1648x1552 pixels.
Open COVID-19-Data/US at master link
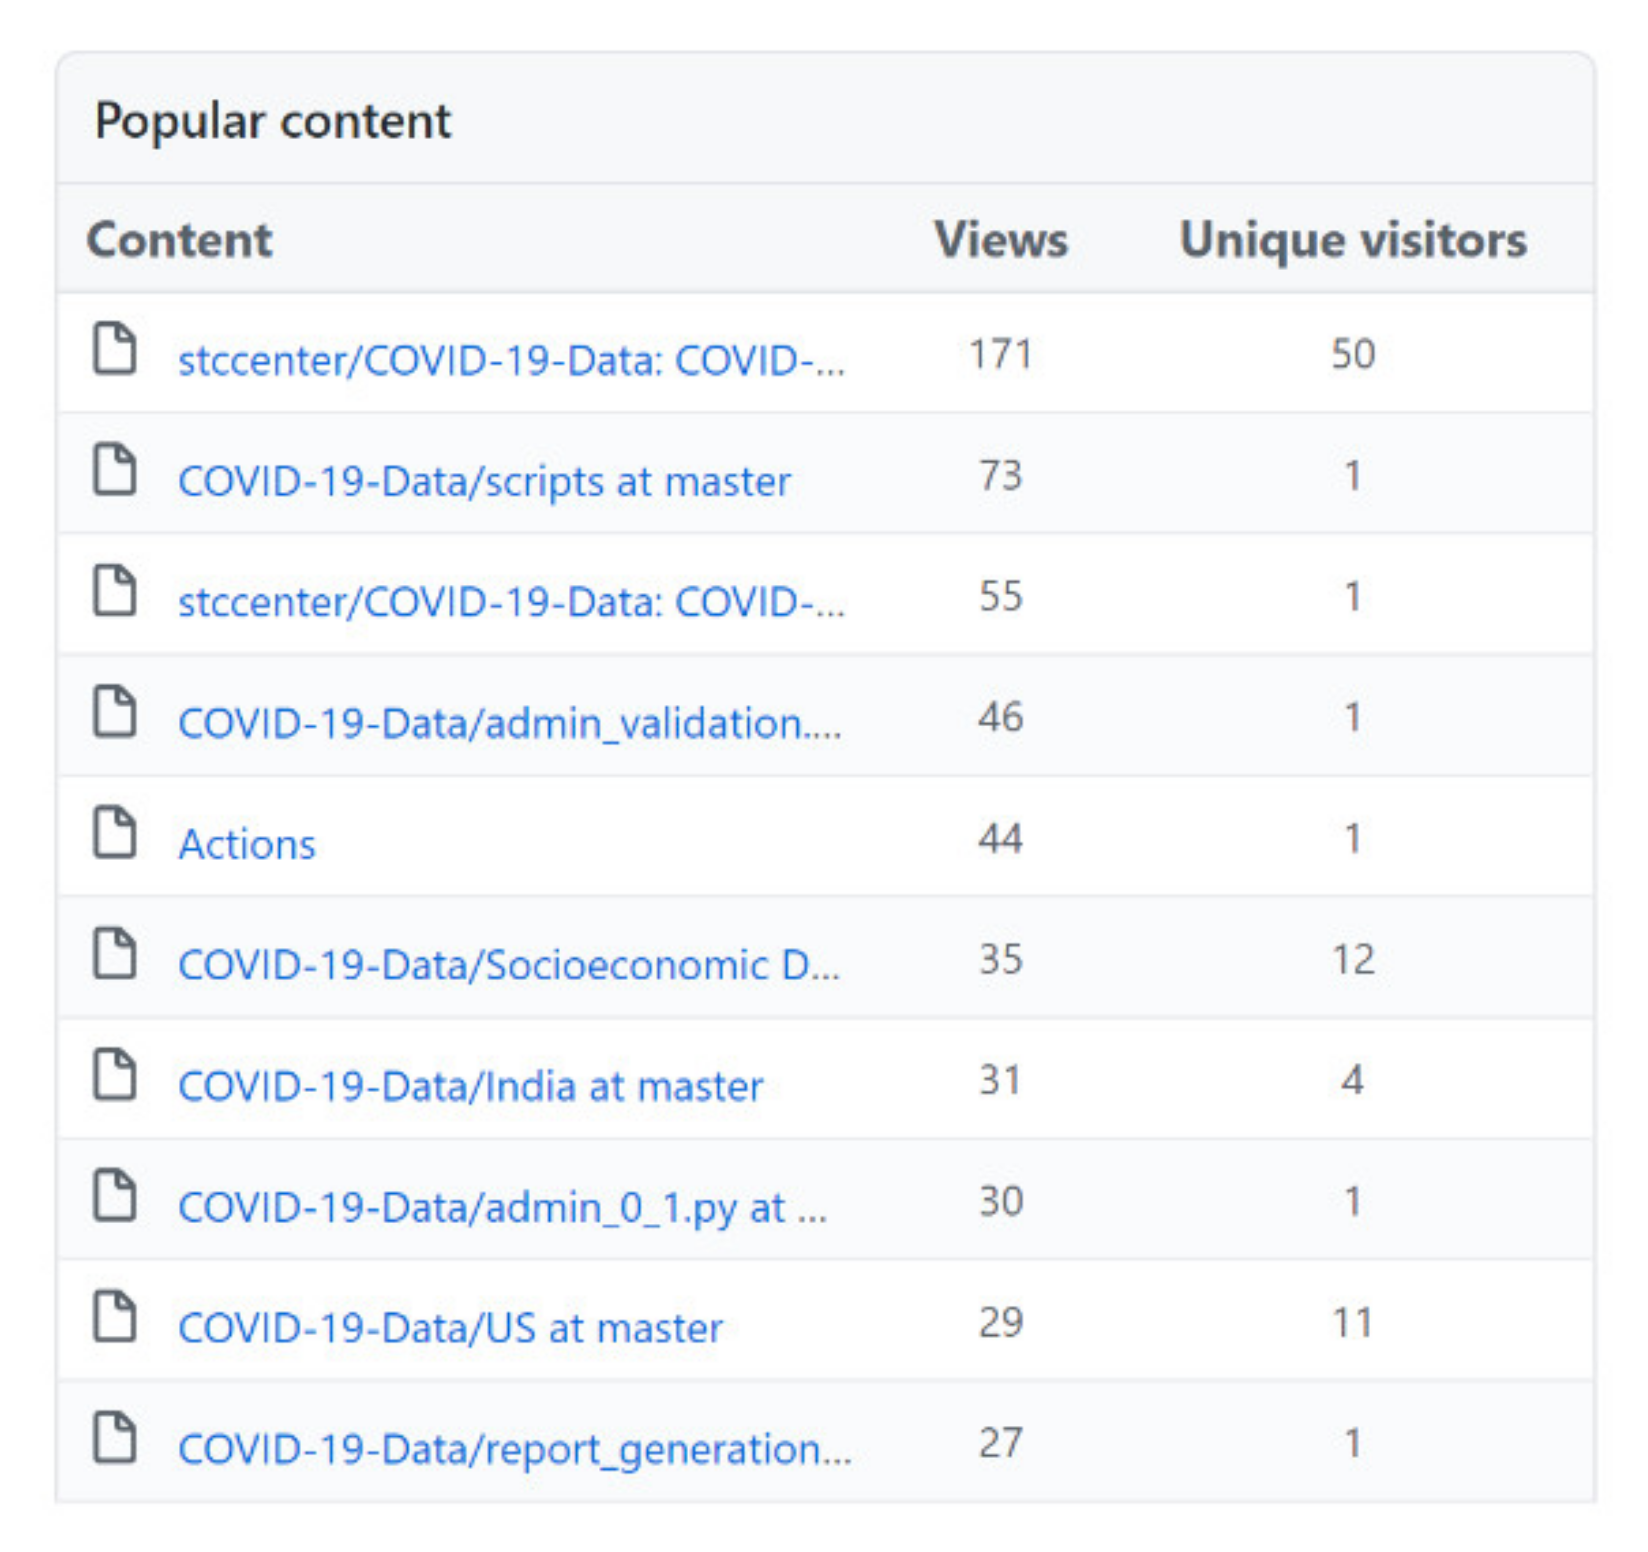click(450, 1329)
